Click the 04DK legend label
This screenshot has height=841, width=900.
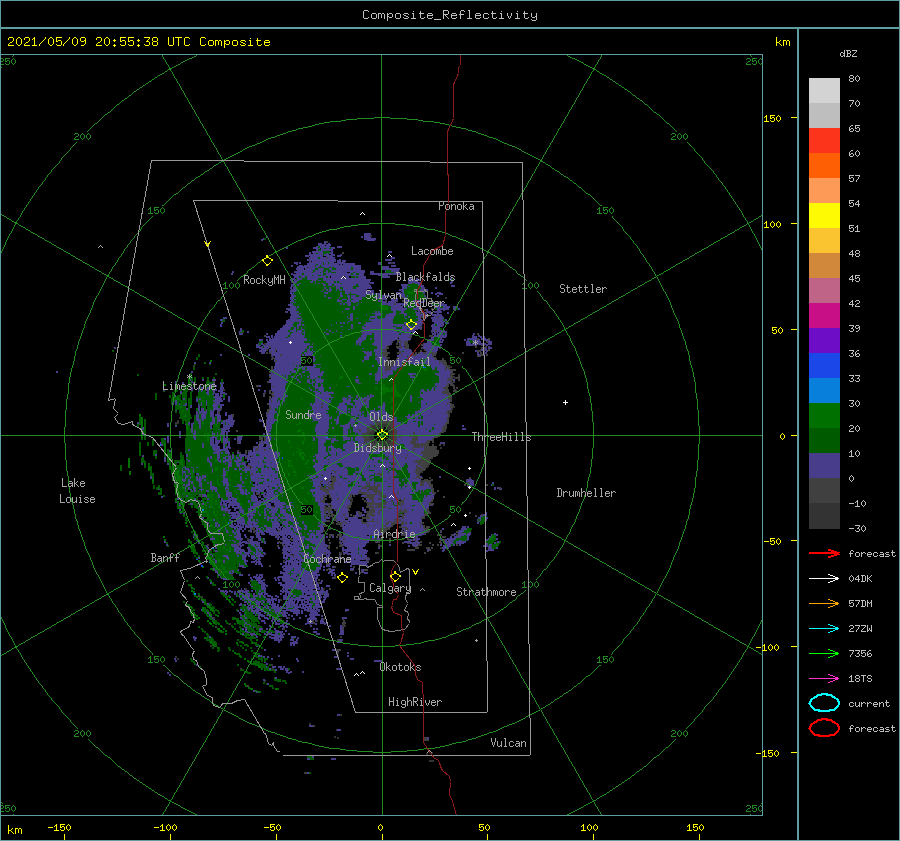[x=860, y=579]
